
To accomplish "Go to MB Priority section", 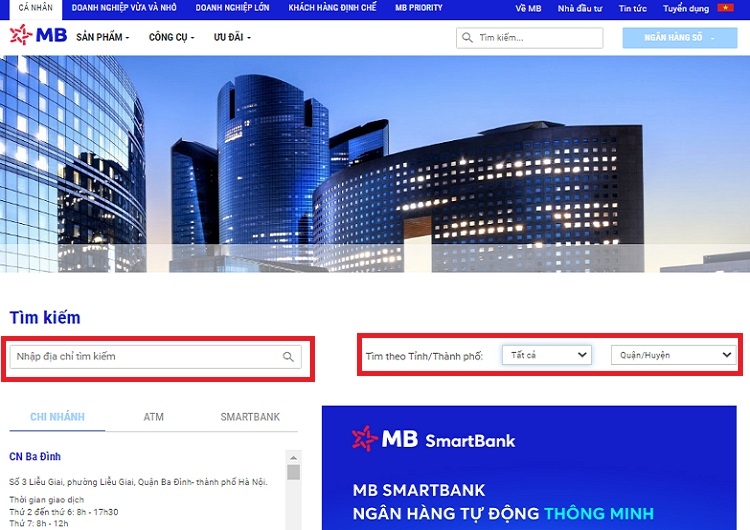I will (418, 8).
